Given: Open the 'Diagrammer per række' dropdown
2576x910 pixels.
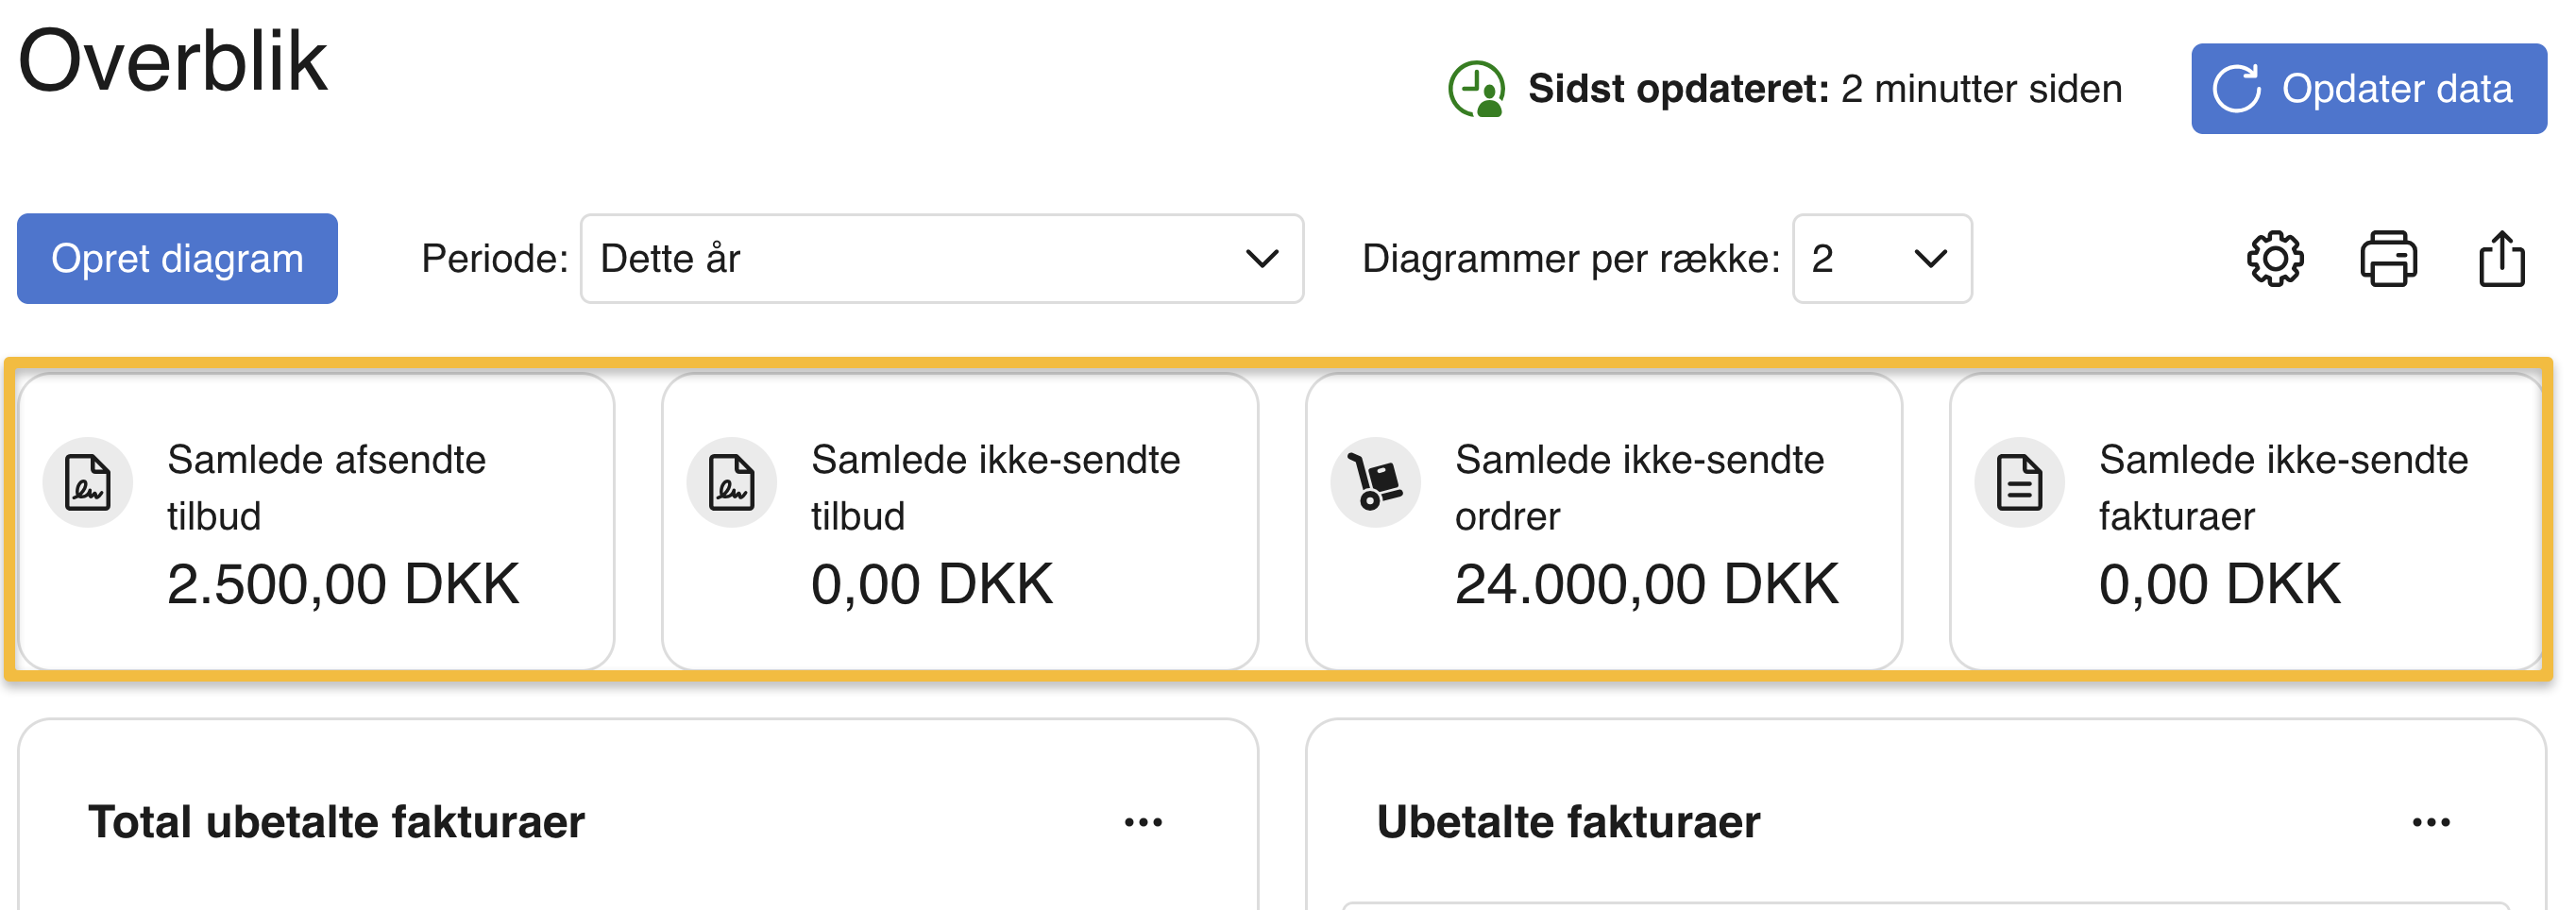Looking at the screenshot, I should point(1881,259).
